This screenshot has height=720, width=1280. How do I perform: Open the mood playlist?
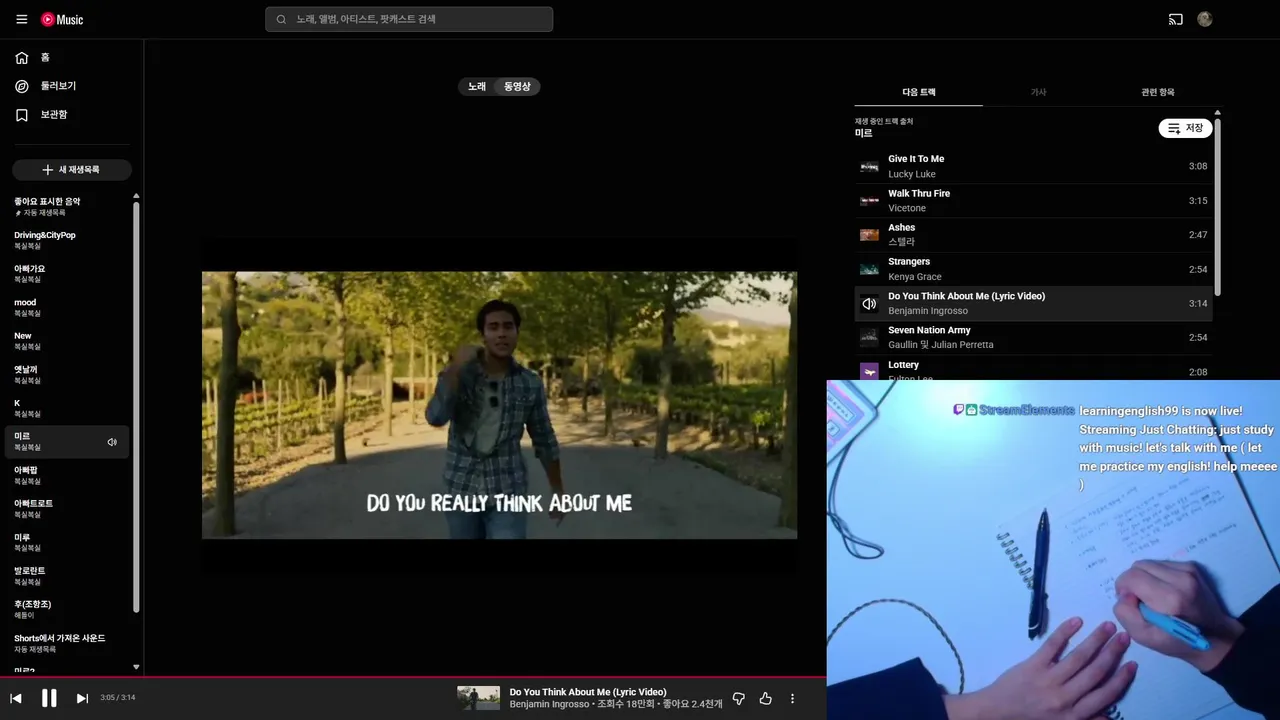67,307
